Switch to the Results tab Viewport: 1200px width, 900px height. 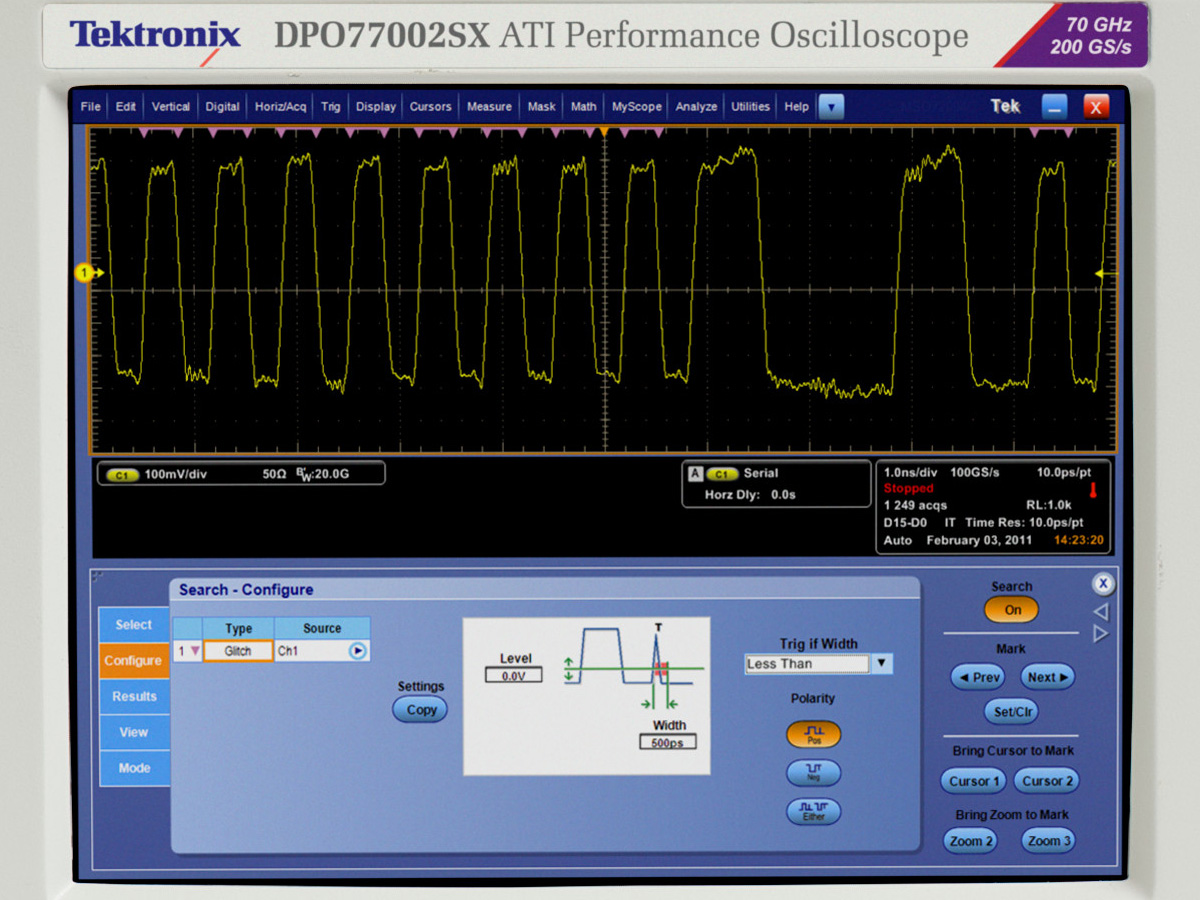133,696
